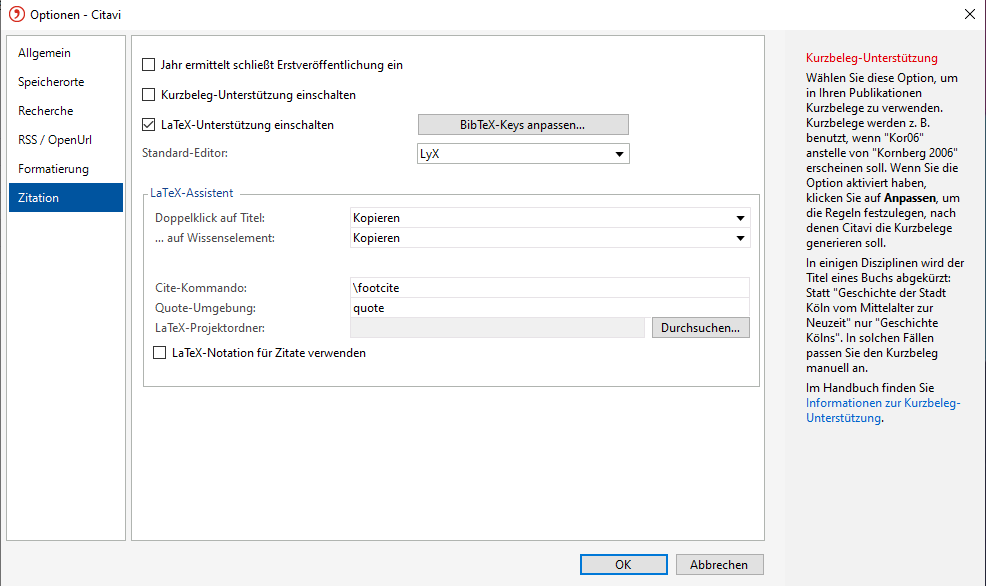Click the 'Cite-Kommando:' label

click(x=201, y=288)
